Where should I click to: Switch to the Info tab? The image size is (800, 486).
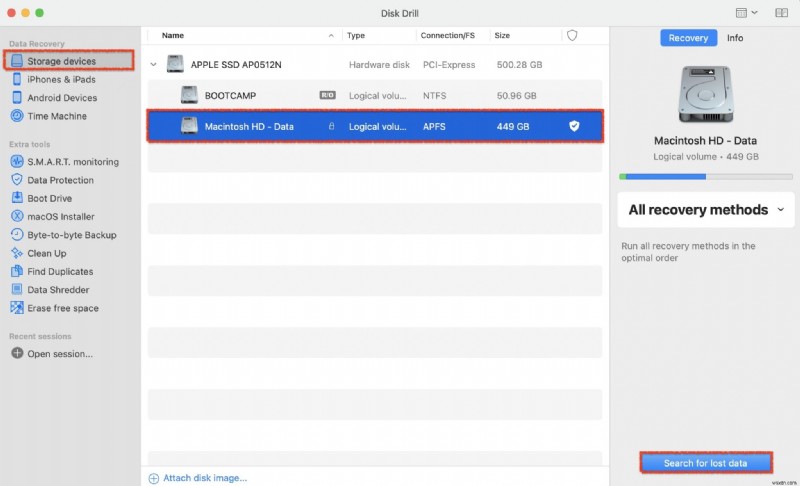(735, 38)
